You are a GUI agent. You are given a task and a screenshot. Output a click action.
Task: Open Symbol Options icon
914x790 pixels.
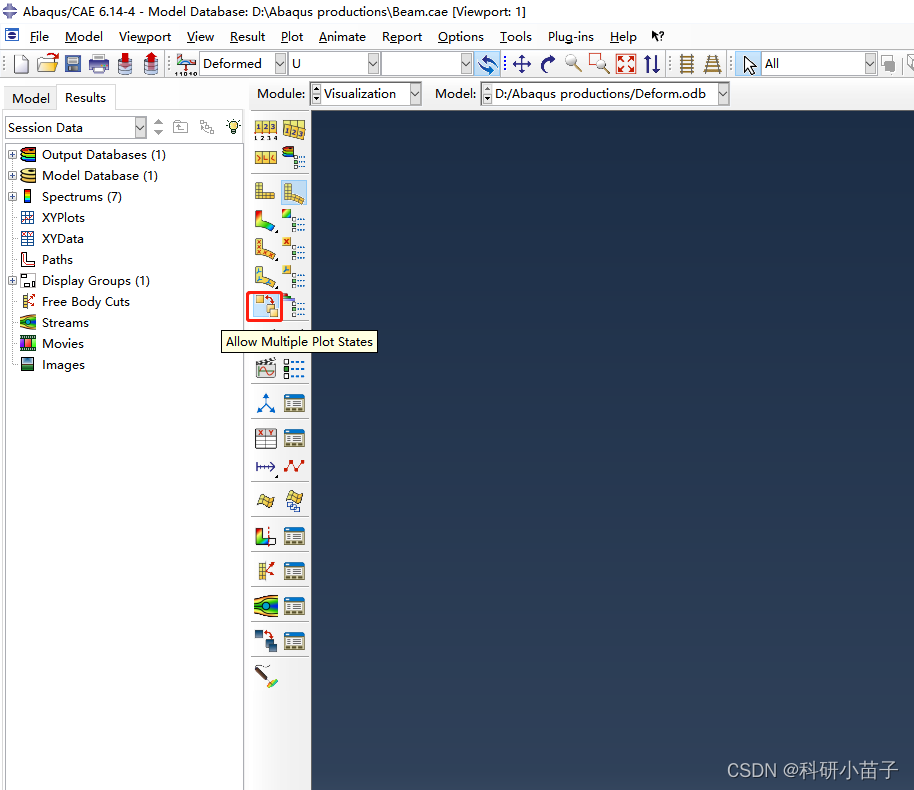point(294,248)
